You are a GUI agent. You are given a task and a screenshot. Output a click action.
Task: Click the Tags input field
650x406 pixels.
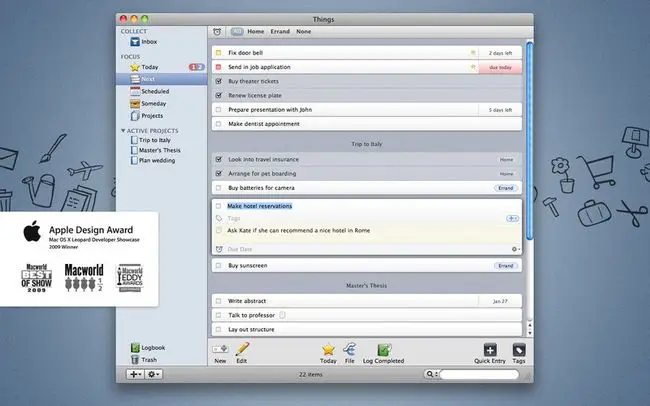click(x=233, y=218)
